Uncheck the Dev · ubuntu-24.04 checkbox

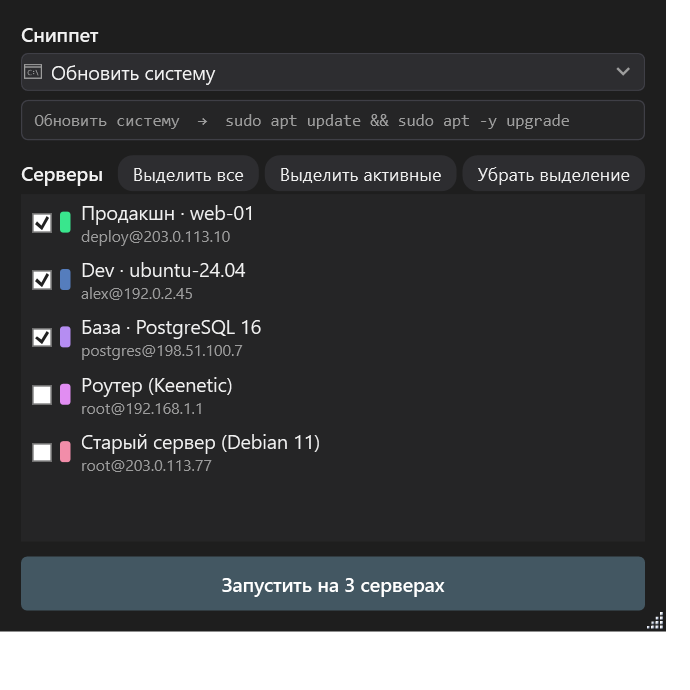tap(42, 280)
